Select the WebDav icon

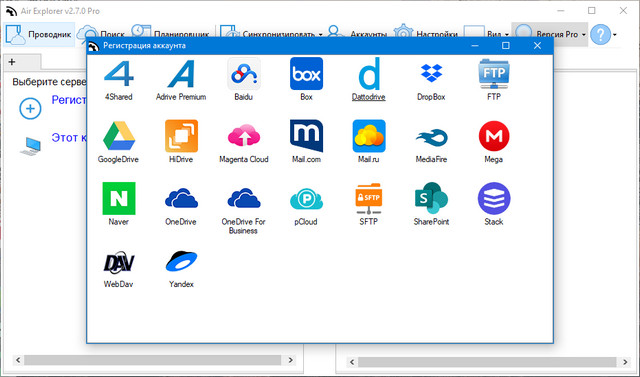coord(118,262)
